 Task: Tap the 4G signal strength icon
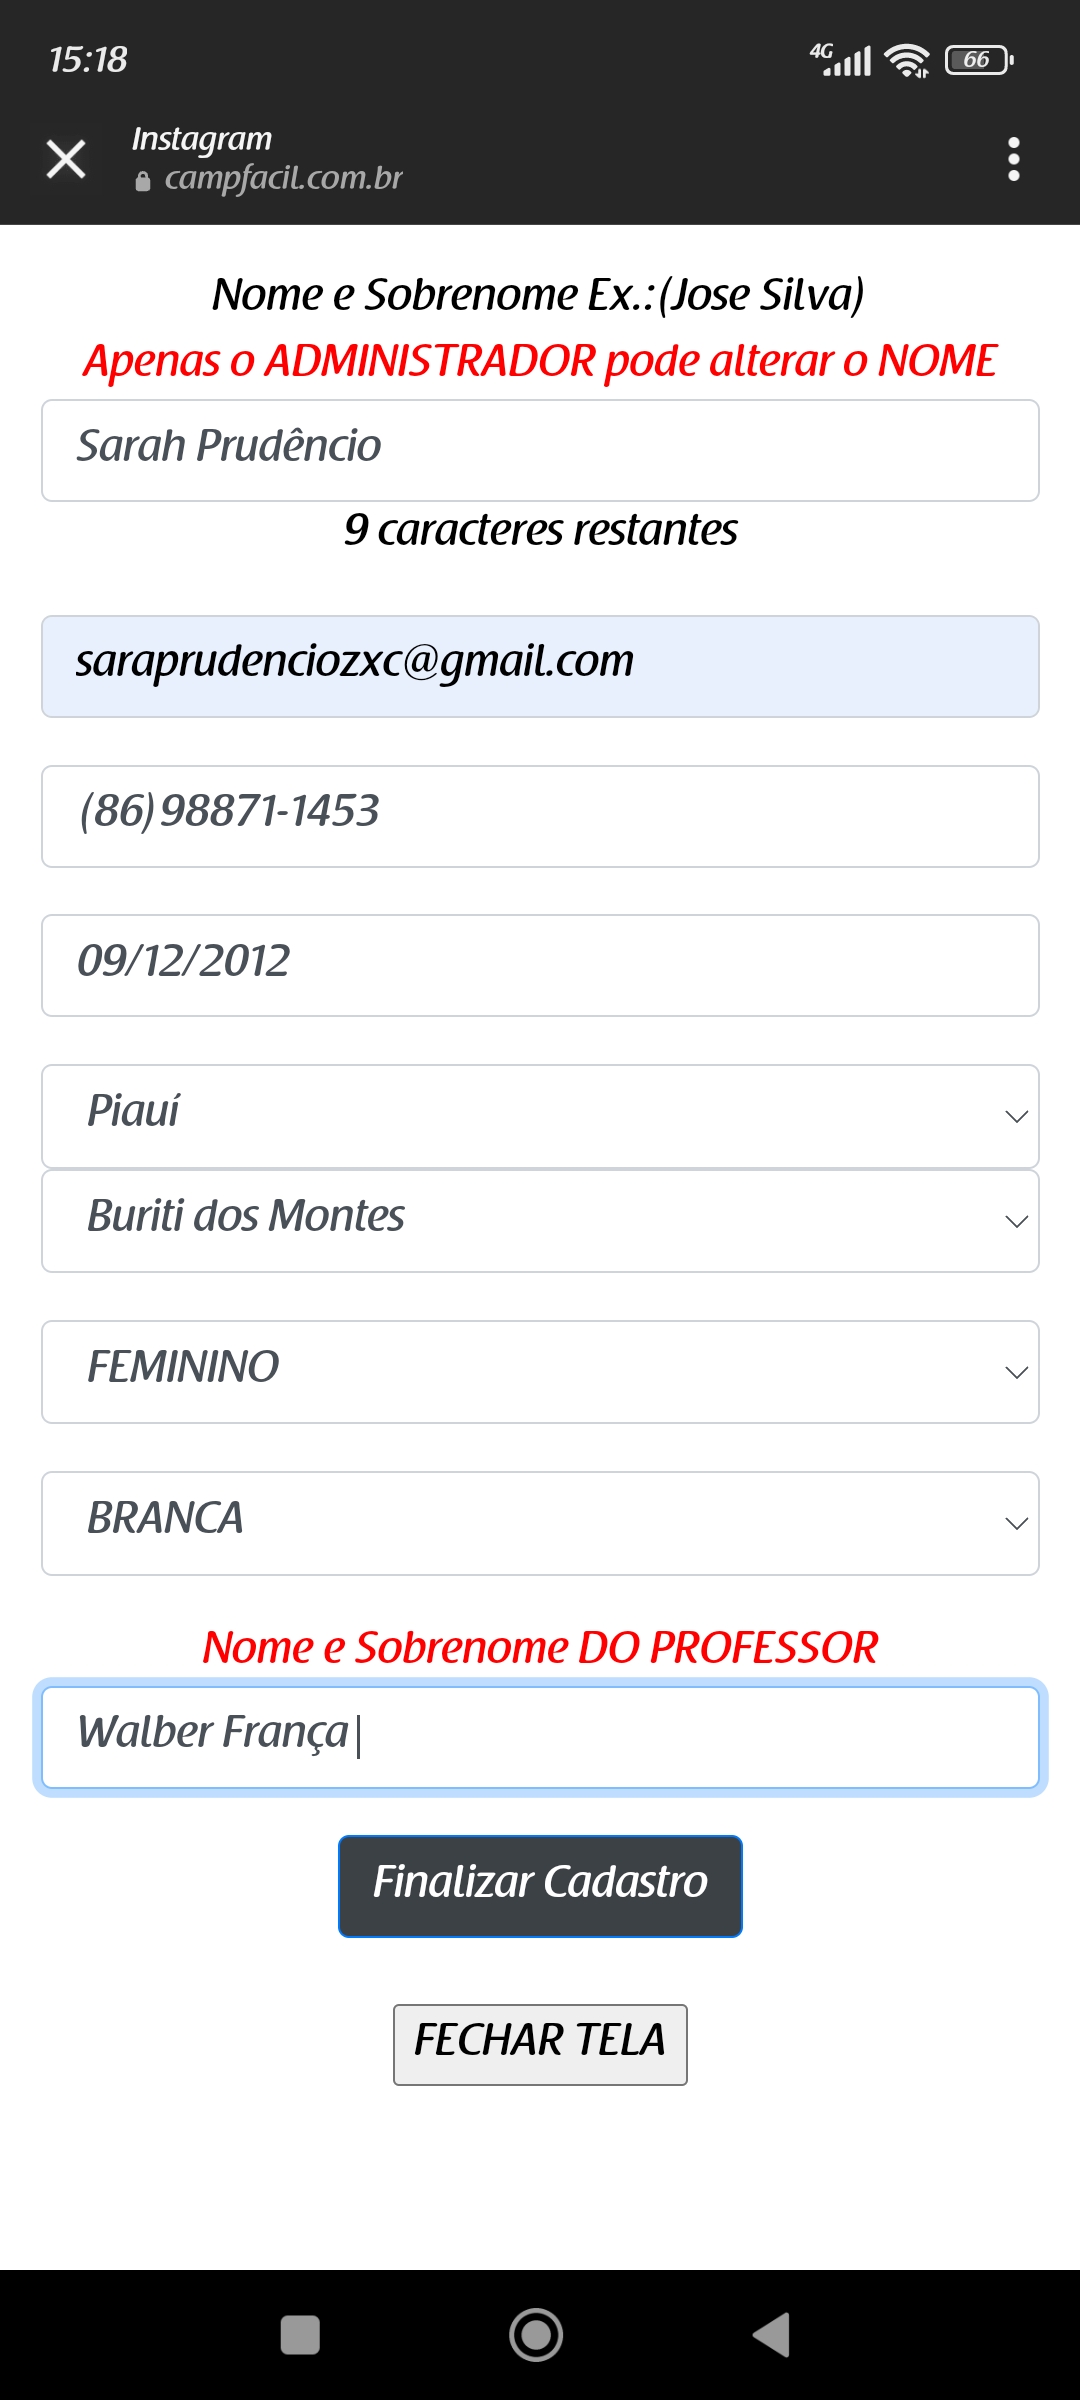(x=841, y=60)
